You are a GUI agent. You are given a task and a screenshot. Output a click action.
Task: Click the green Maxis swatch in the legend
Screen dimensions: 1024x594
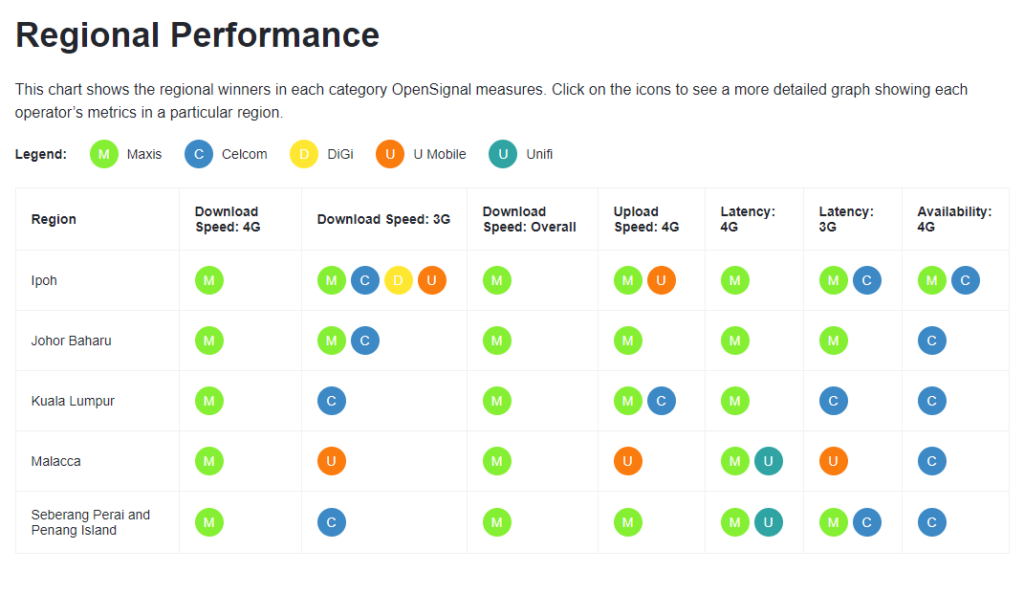tap(104, 154)
